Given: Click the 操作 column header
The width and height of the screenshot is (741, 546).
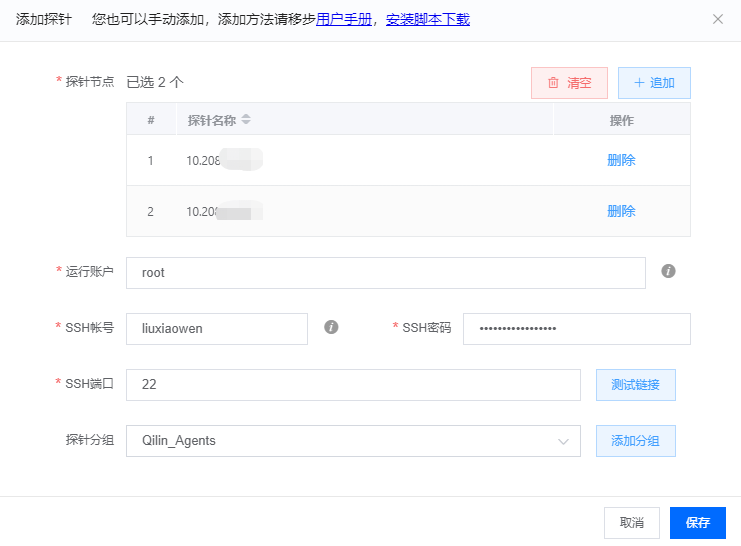Looking at the screenshot, I should click(x=621, y=121).
